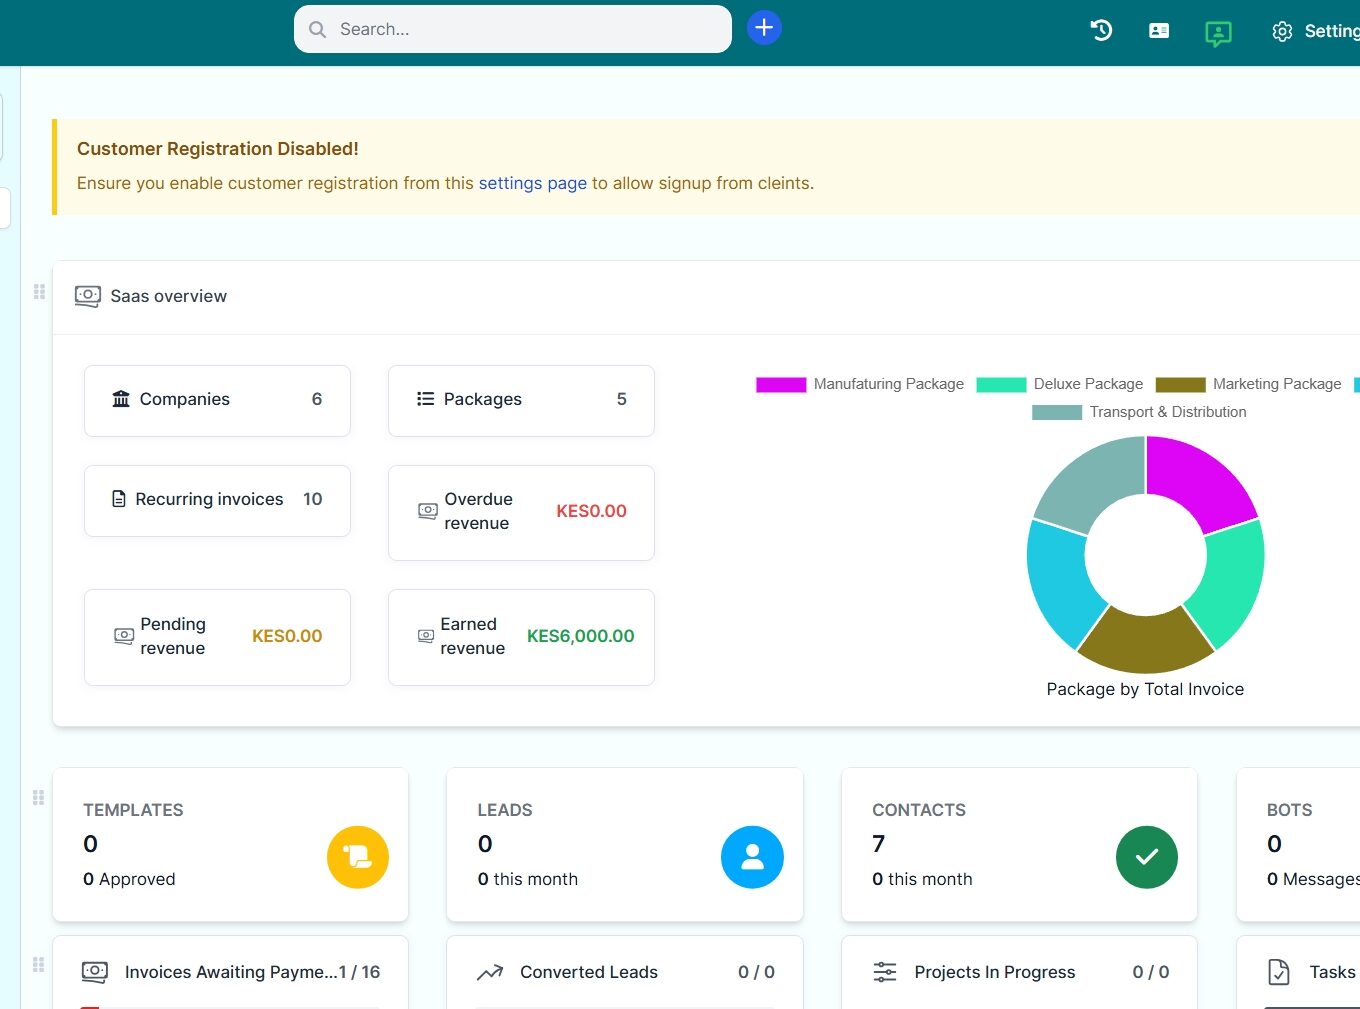Click the yellow Templates scroll icon
This screenshot has height=1009, width=1360.
(357, 857)
